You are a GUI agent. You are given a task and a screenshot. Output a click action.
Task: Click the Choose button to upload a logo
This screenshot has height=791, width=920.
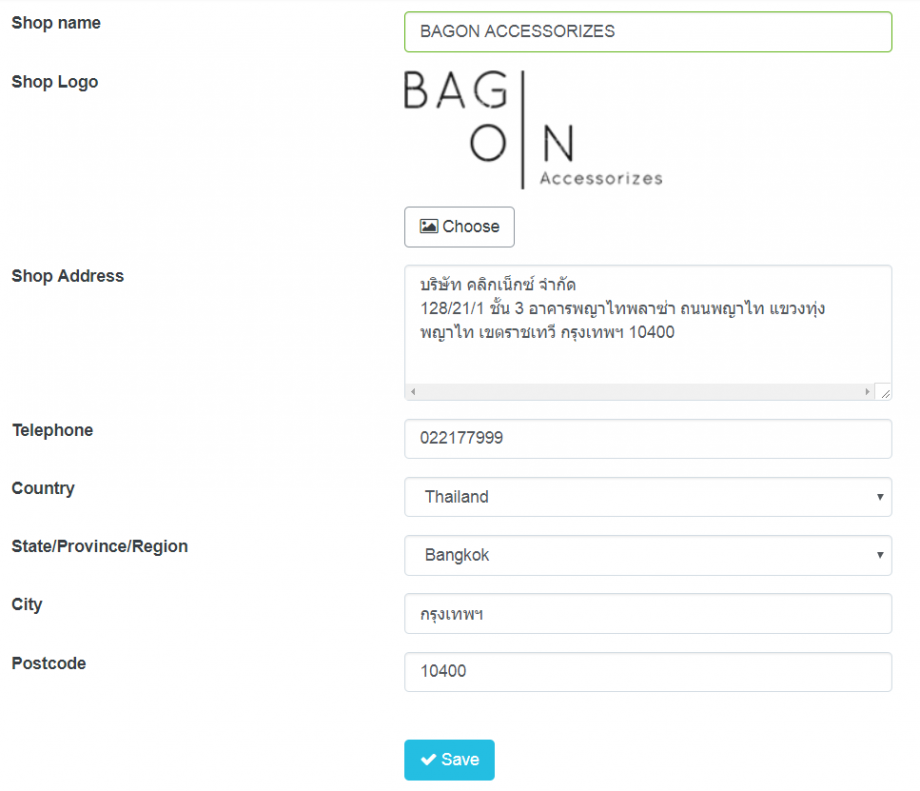(x=459, y=227)
